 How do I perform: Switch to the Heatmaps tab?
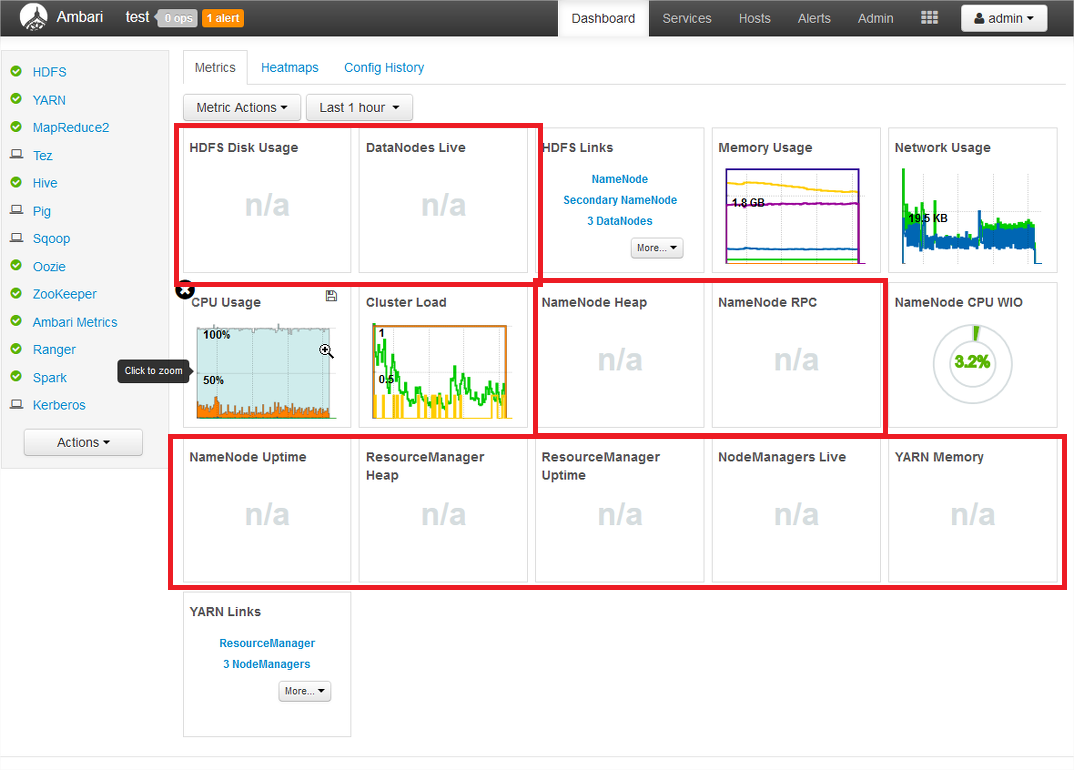289,67
